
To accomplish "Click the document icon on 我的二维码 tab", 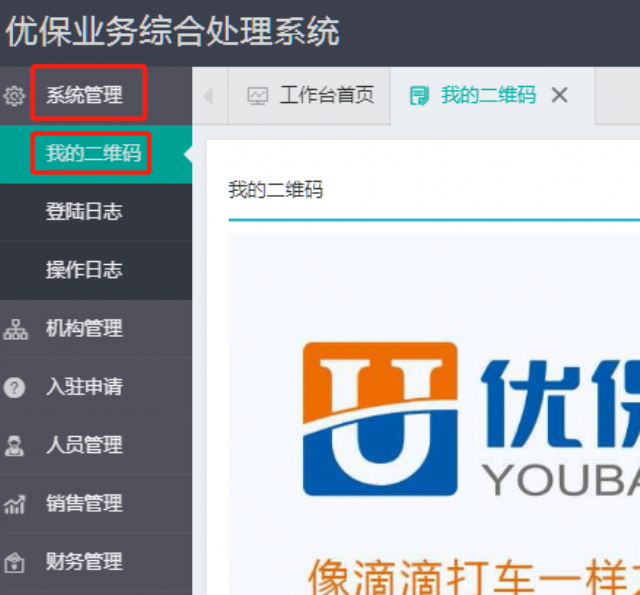I will tap(420, 96).
